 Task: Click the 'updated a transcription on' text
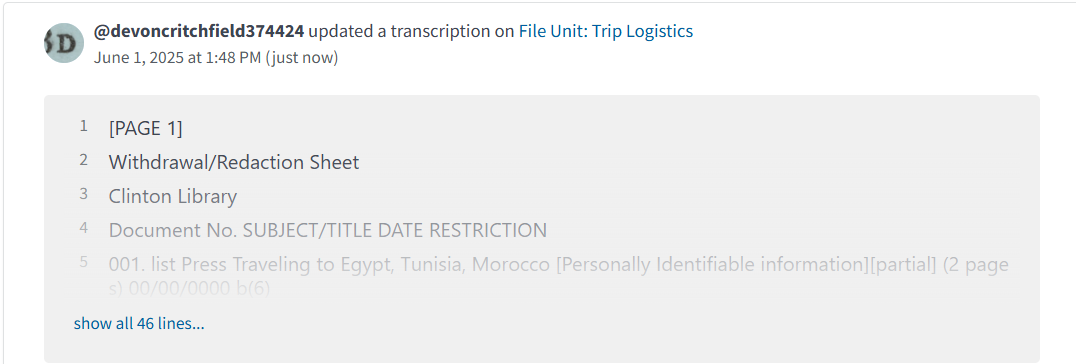[412, 31]
